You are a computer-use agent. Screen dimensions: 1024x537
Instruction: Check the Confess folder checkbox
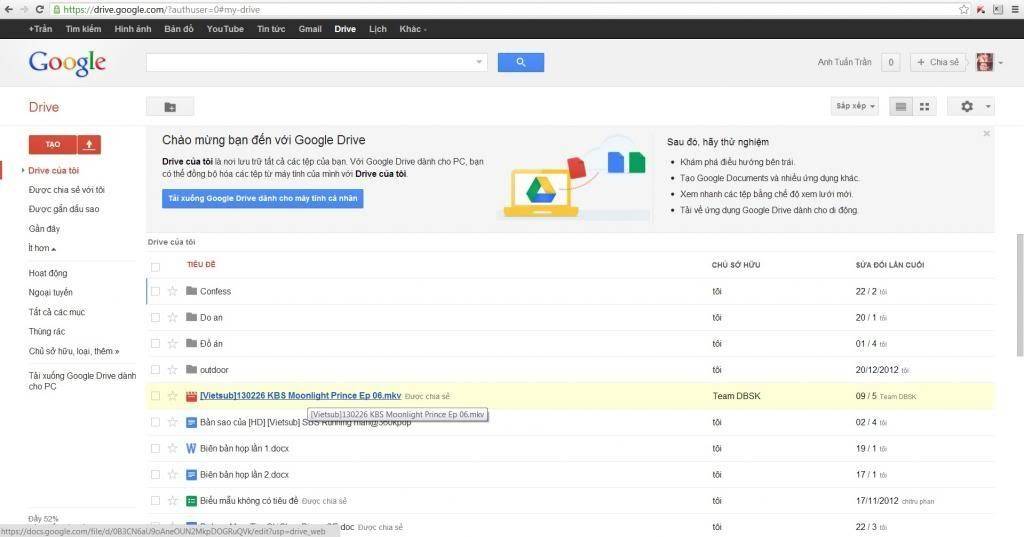(155, 291)
